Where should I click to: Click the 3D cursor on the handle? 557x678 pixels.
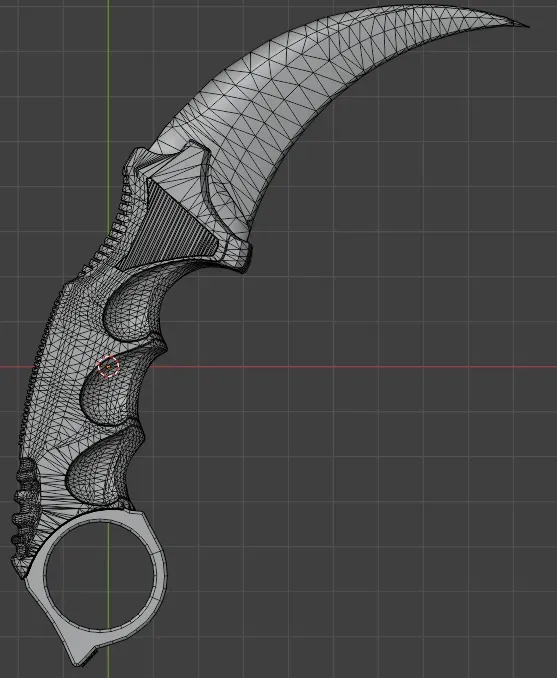108,367
